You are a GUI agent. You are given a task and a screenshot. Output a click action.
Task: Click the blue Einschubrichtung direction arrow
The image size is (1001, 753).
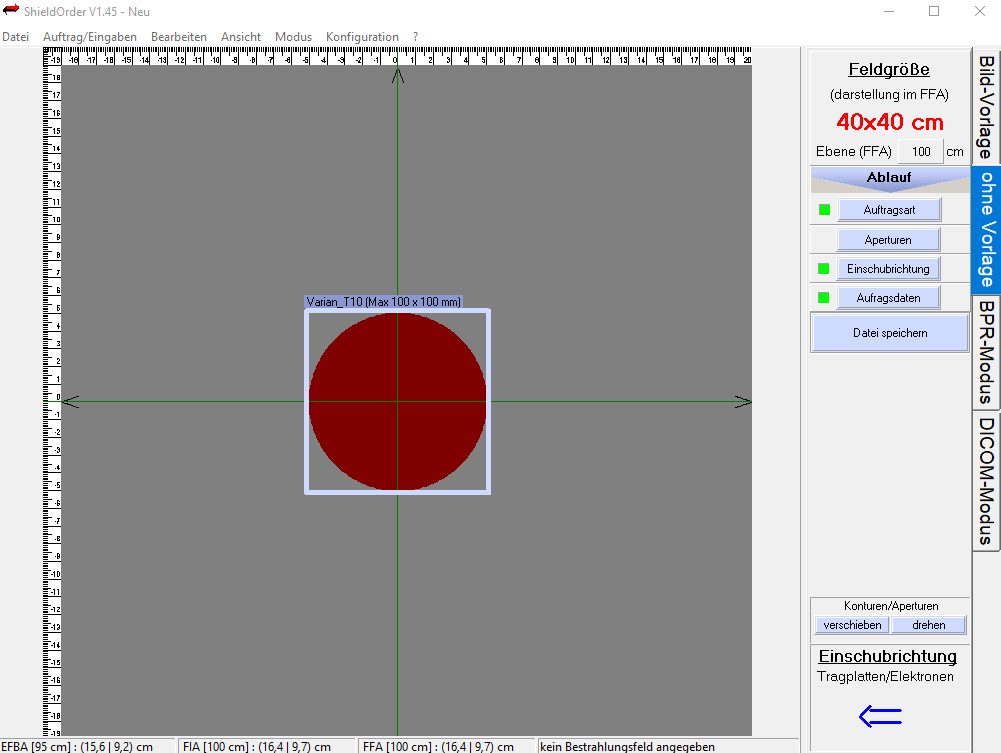pos(880,717)
